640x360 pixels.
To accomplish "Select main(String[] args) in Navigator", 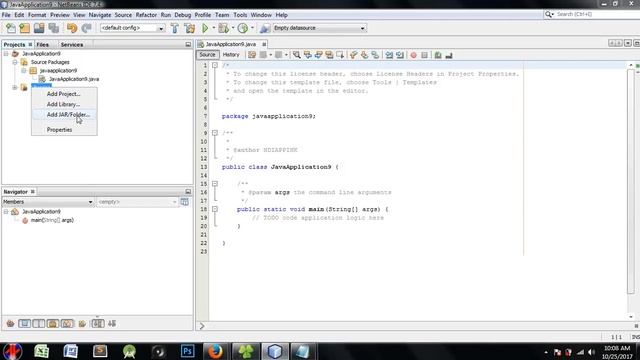I will (x=52, y=220).
